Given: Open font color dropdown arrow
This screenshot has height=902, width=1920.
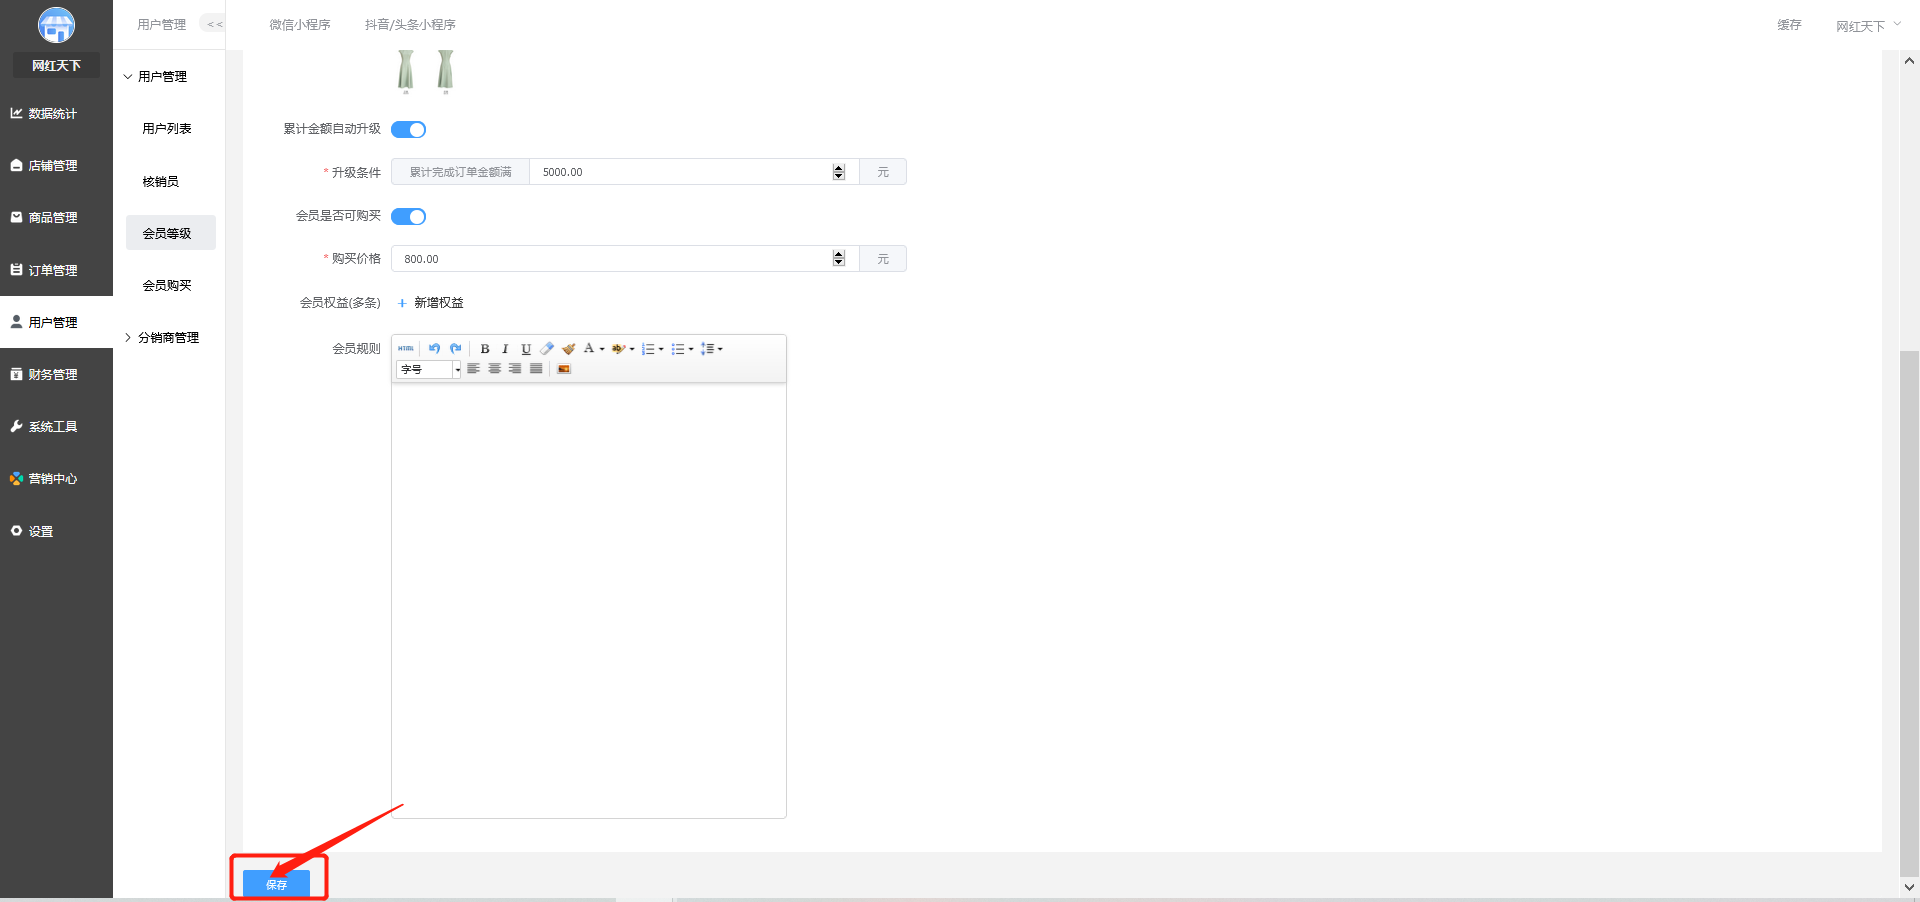Looking at the screenshot, I should 602,349.
